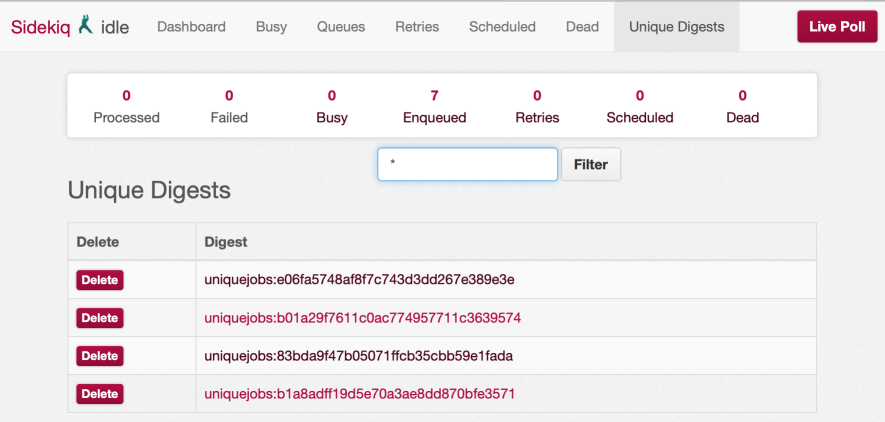Viewport: 885px width, 422px height.
Task: Click the Busy count in summary
Action: (x=332, y=107)
